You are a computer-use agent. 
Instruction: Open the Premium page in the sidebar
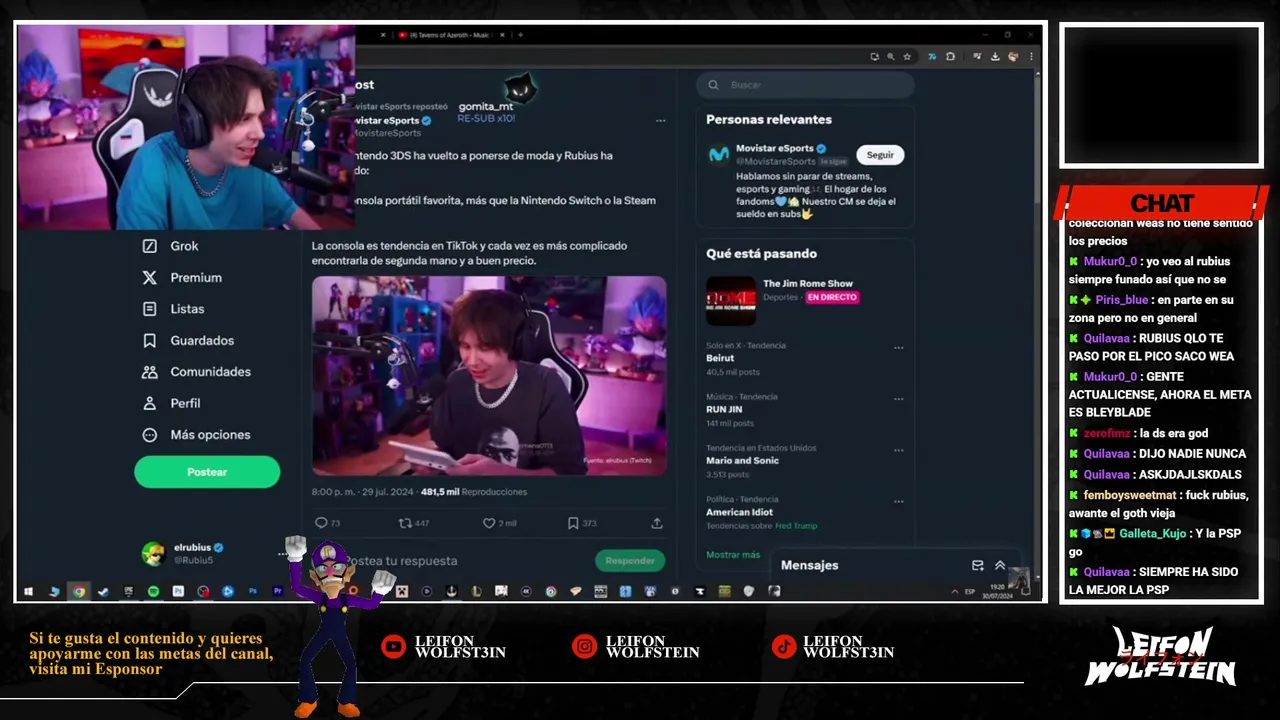[182, 277]
